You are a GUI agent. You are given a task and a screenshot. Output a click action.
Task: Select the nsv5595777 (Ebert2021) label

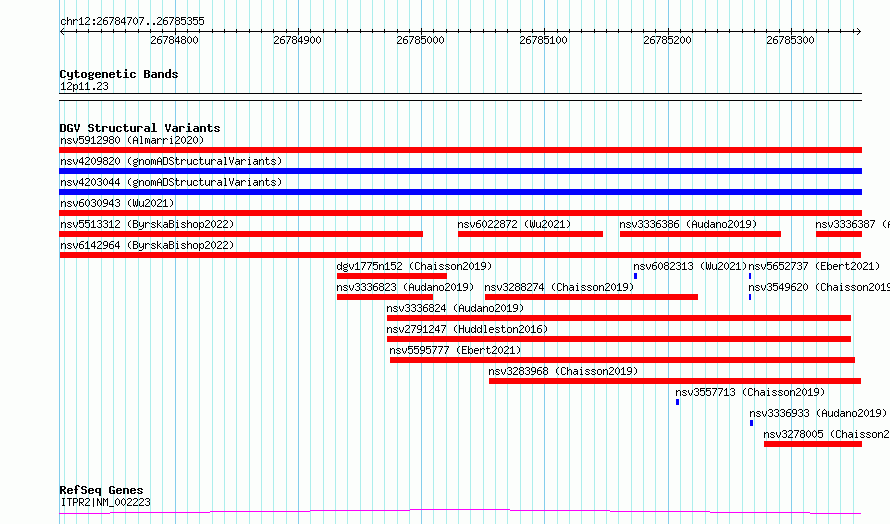click(455, 350)
